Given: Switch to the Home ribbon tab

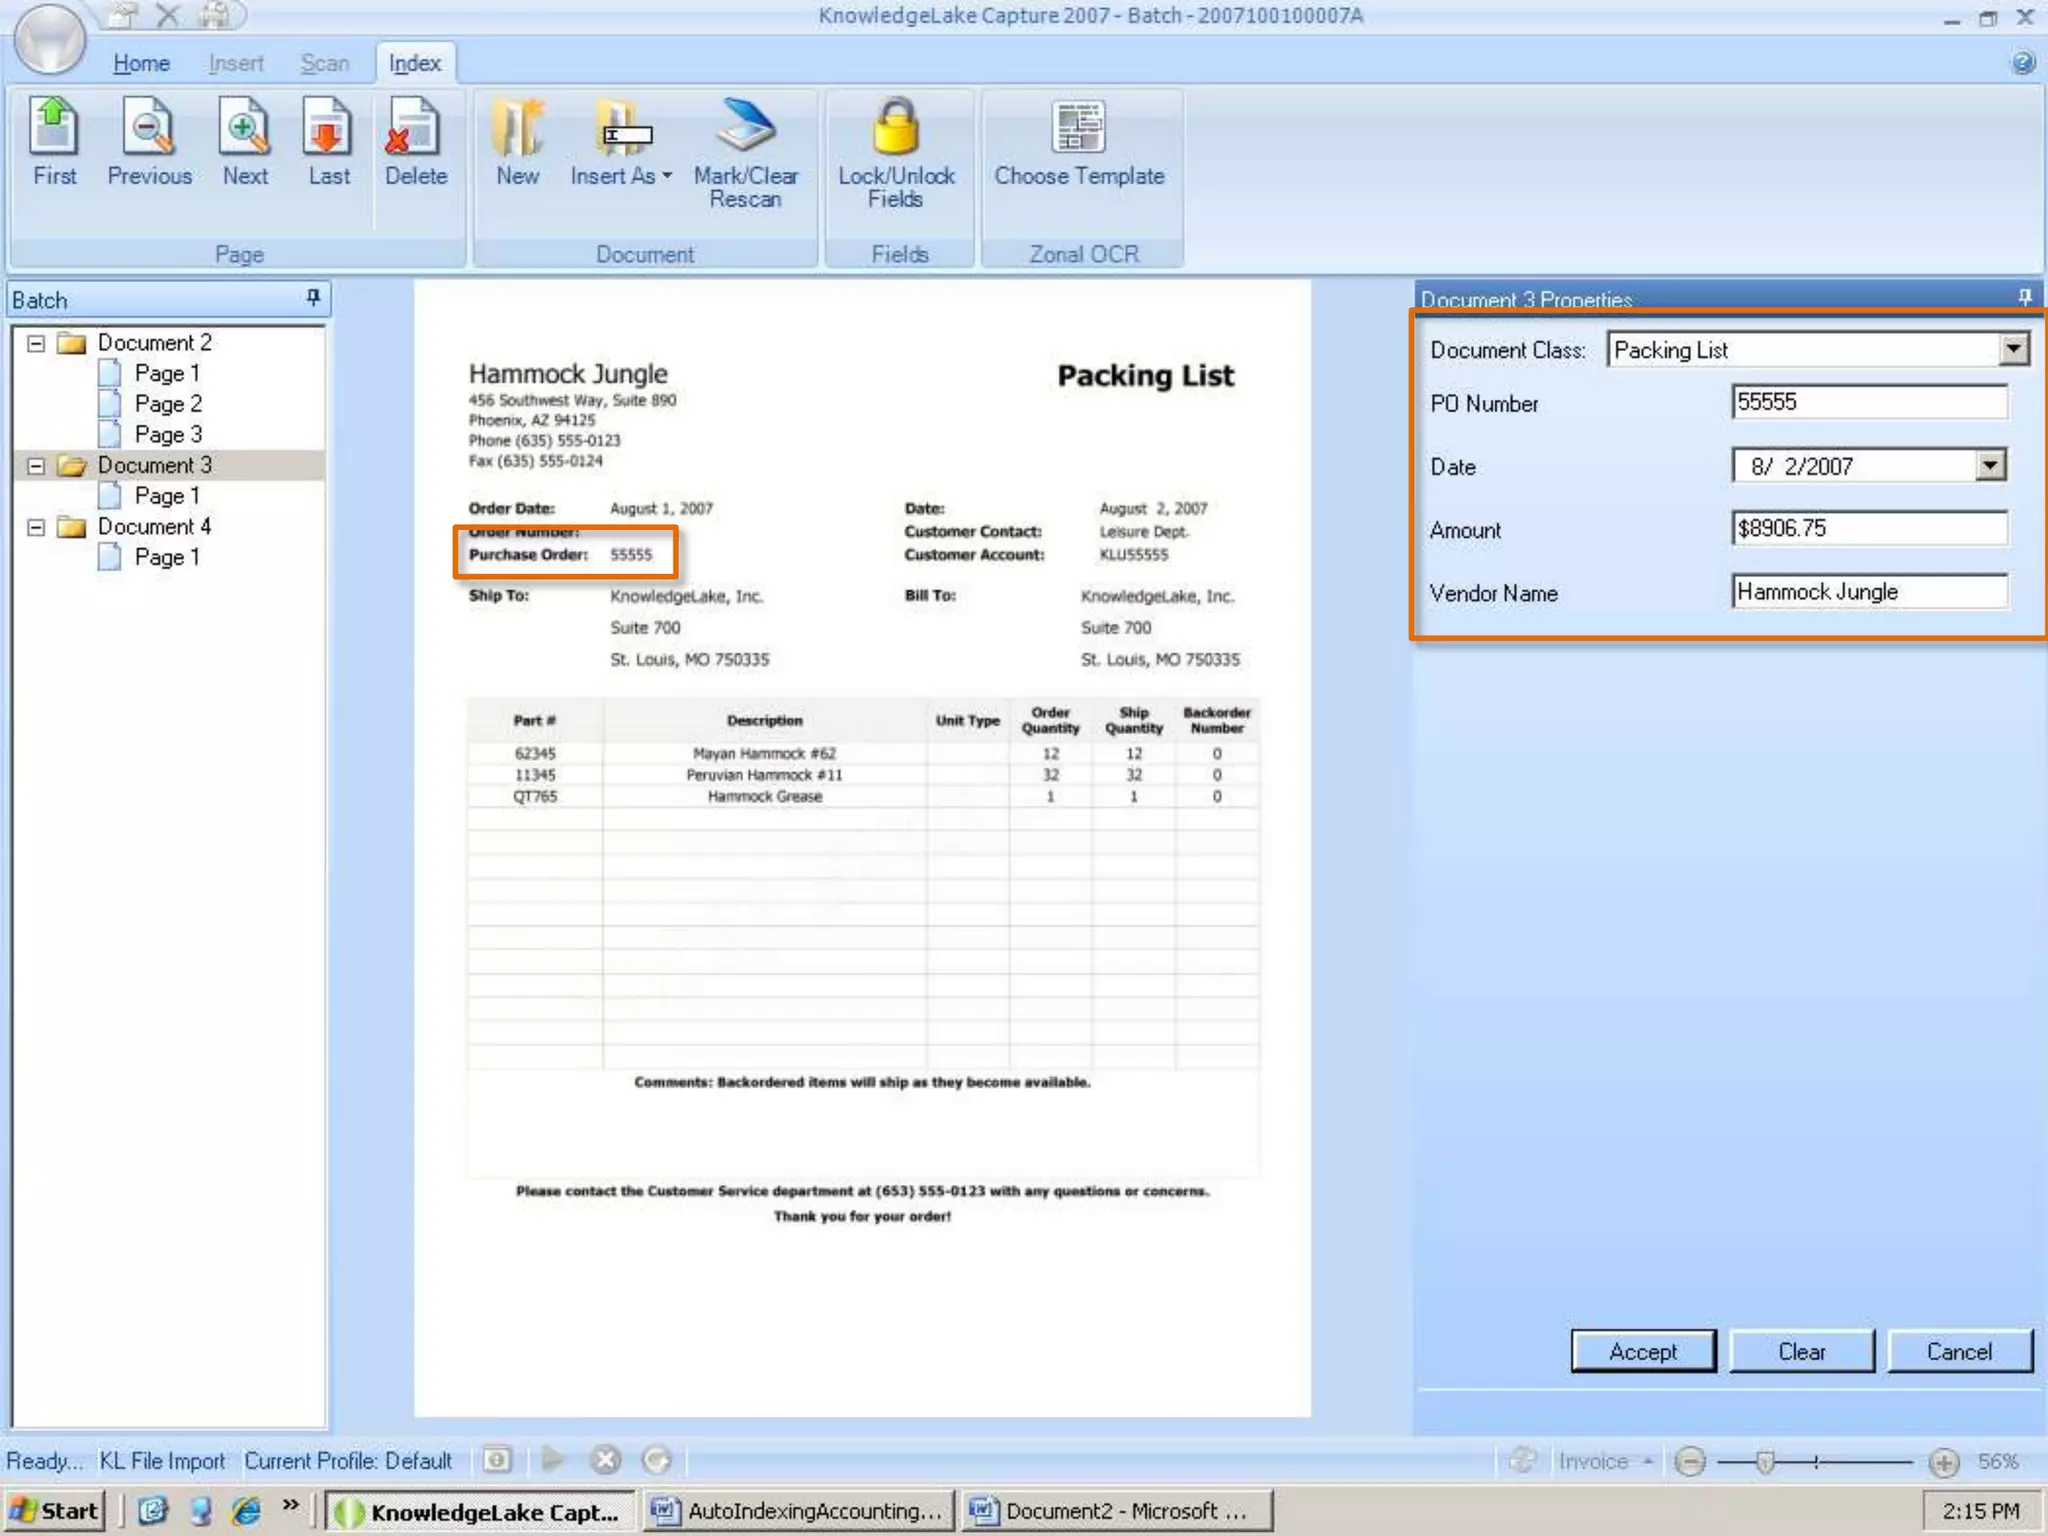Looking at the screenshot, I should pos(141,63).
